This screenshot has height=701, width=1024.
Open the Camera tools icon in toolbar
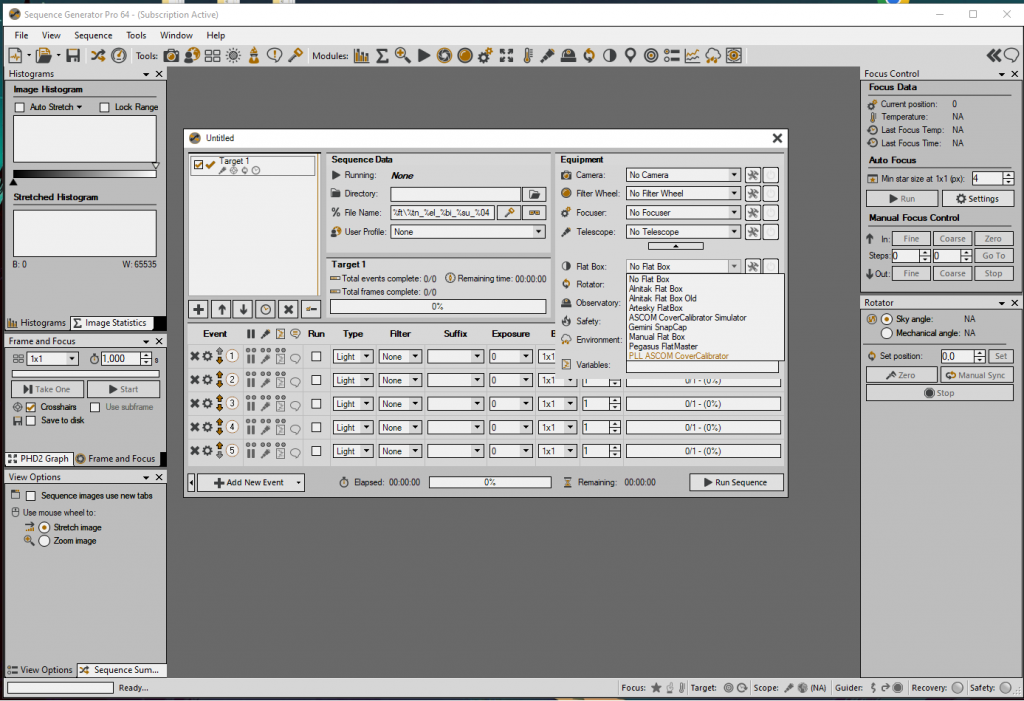(x=171, y=55)
